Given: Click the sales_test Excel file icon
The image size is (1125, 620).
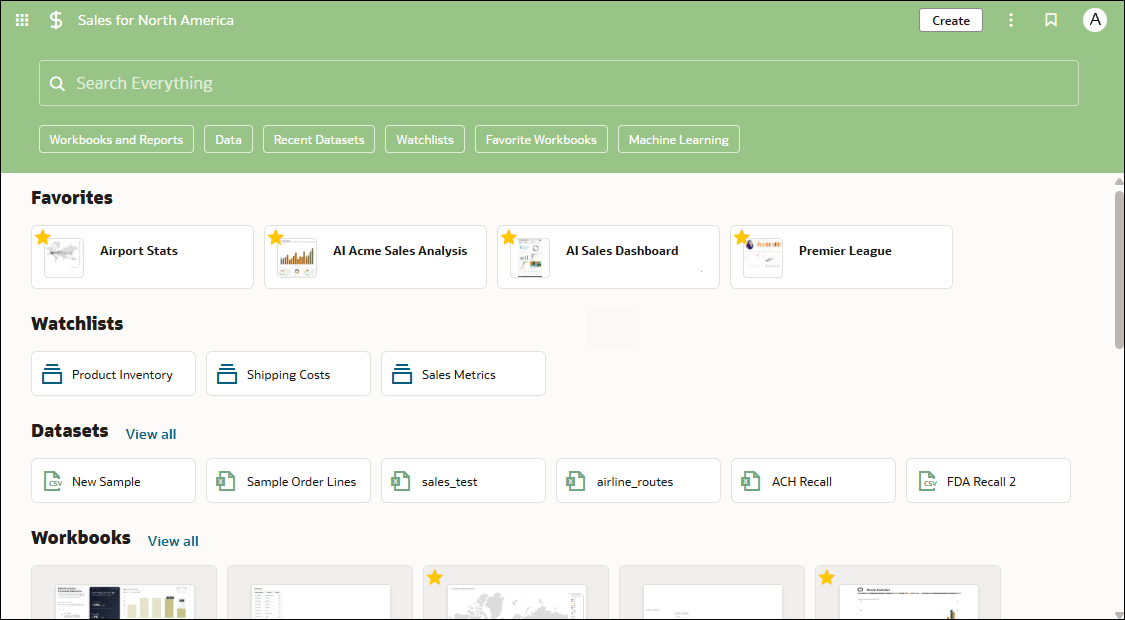Looking at the screenshot, I should [x=402, y=482].
